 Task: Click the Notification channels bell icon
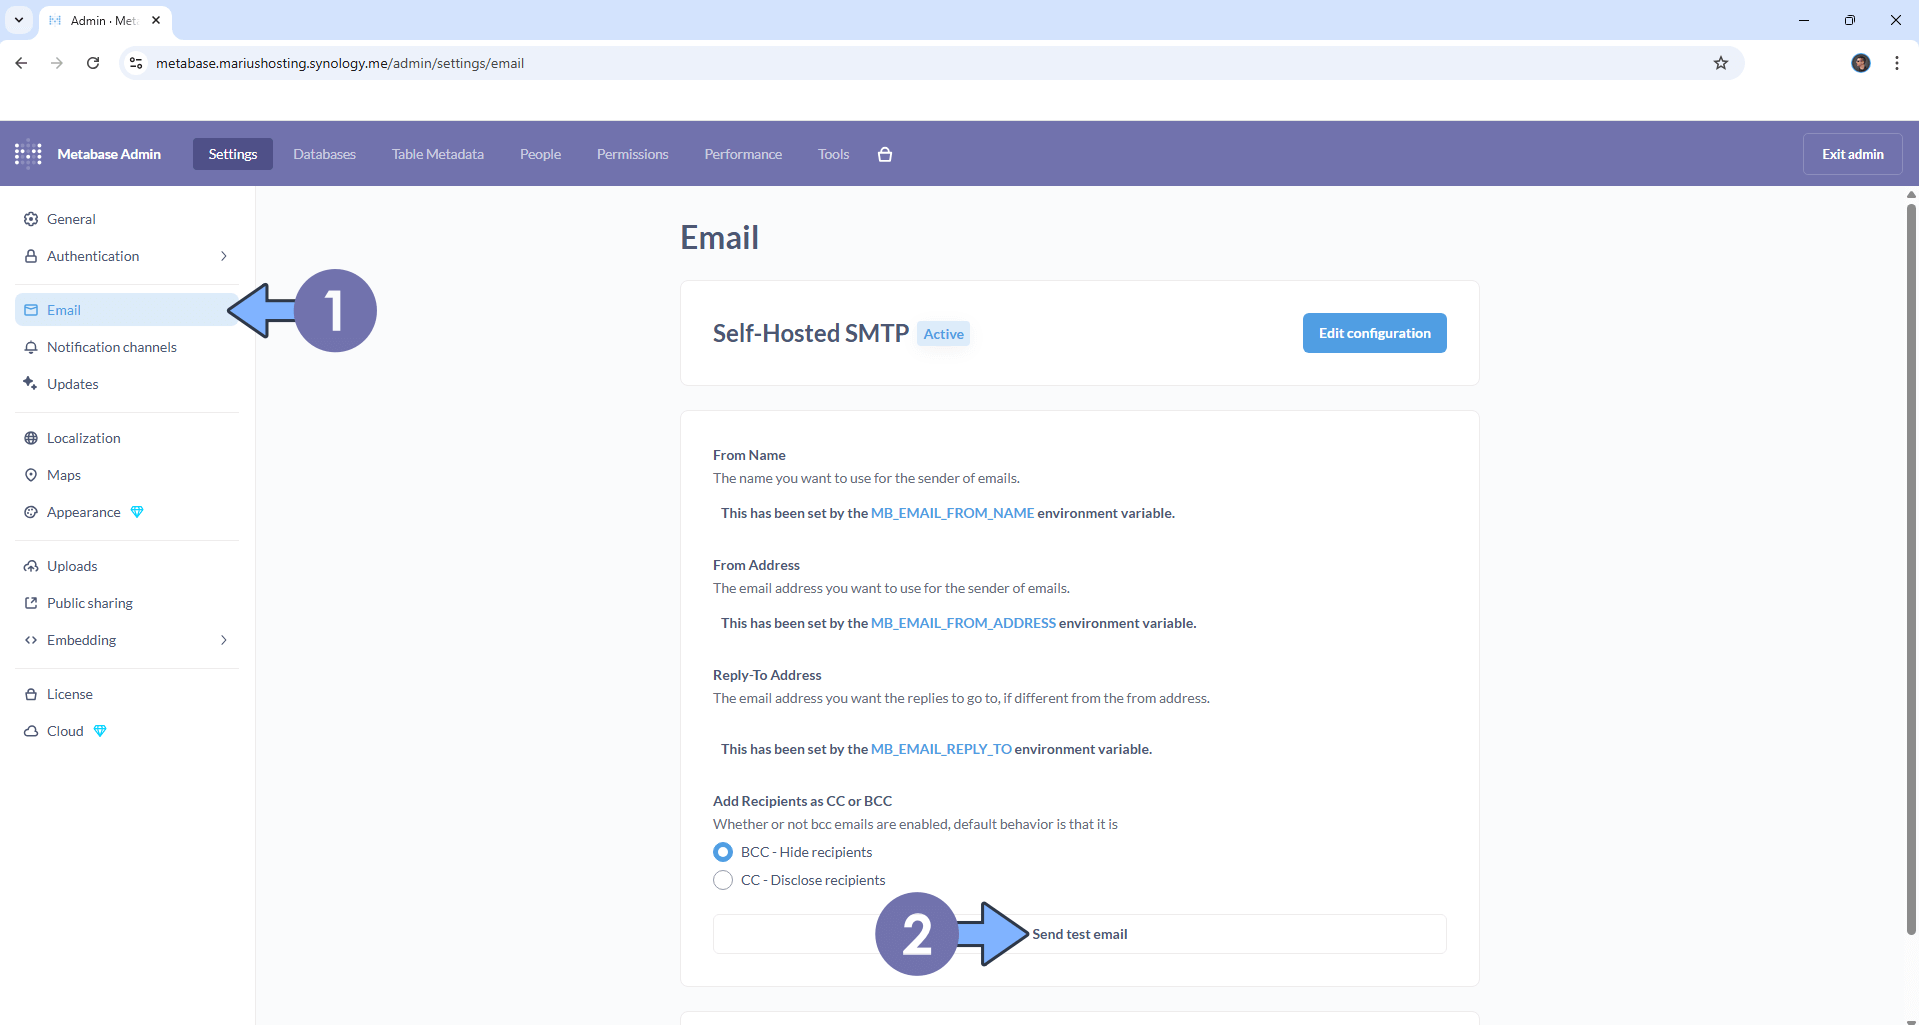pyautogui.click(x=31, y=347)
